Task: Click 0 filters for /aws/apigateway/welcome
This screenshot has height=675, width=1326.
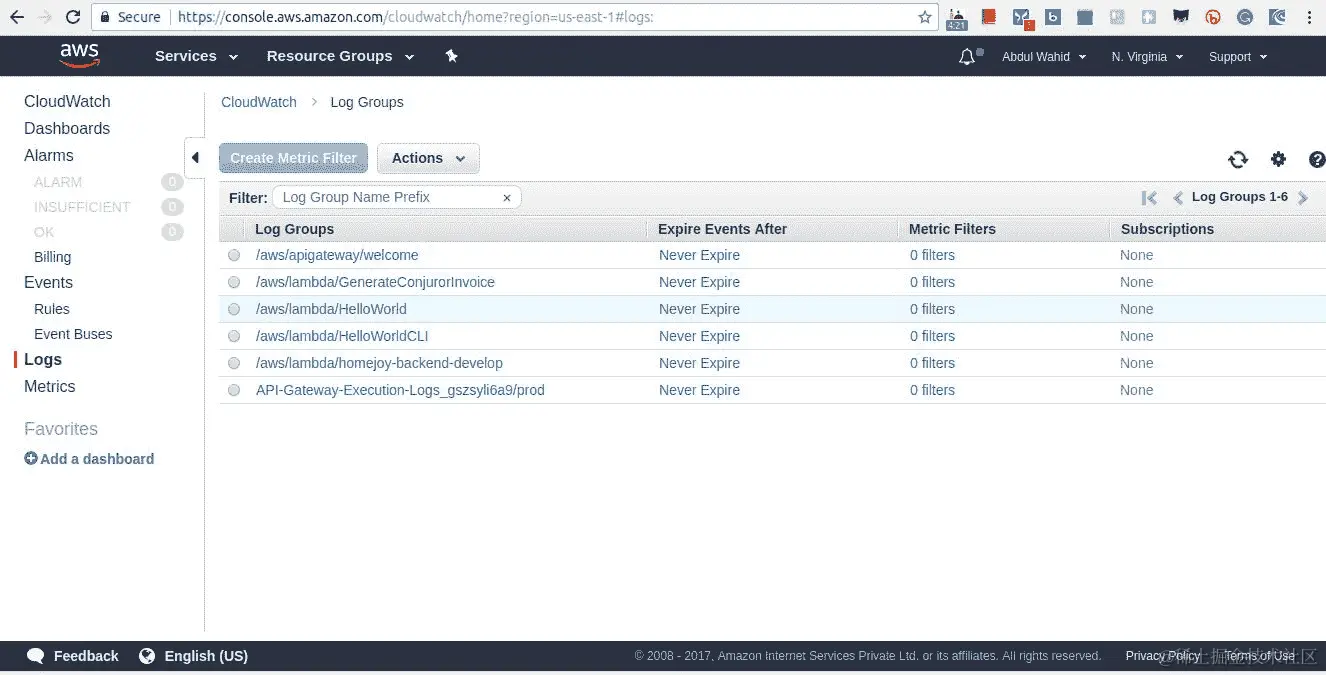Action: click(932, 255)
